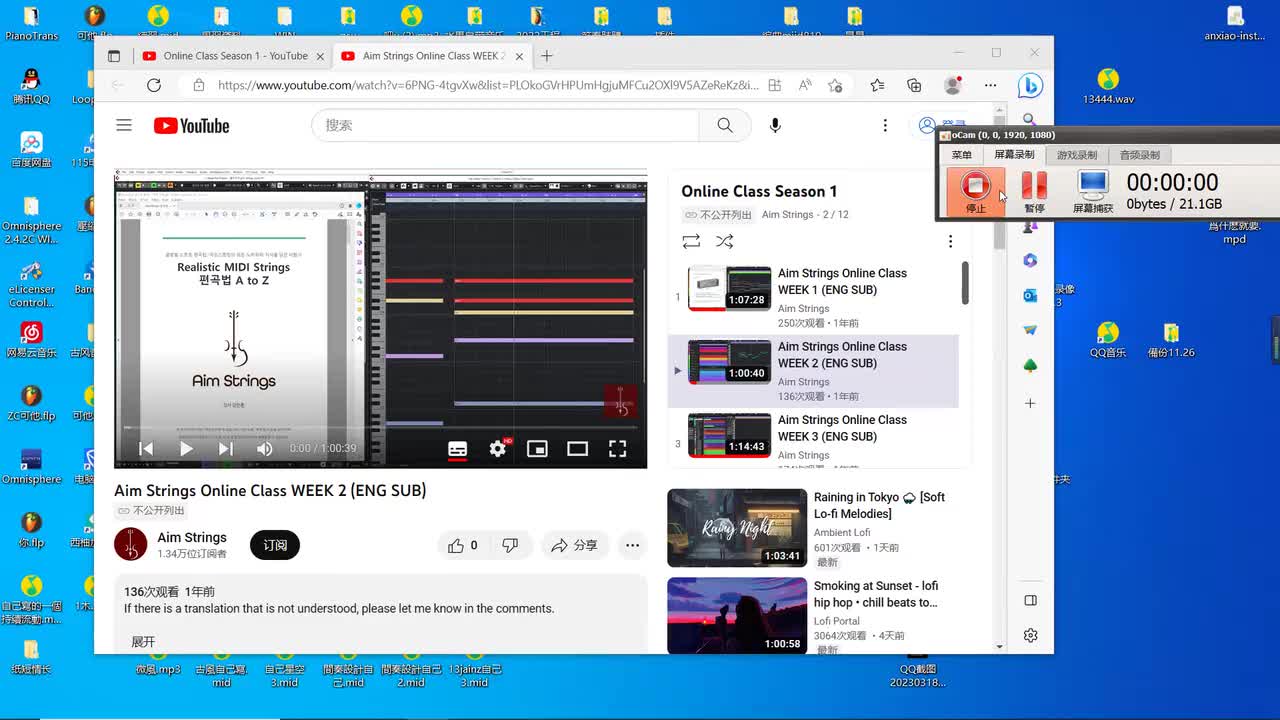Open Microsoft 365 in Edge sidebar

[x=1030, y=260]
